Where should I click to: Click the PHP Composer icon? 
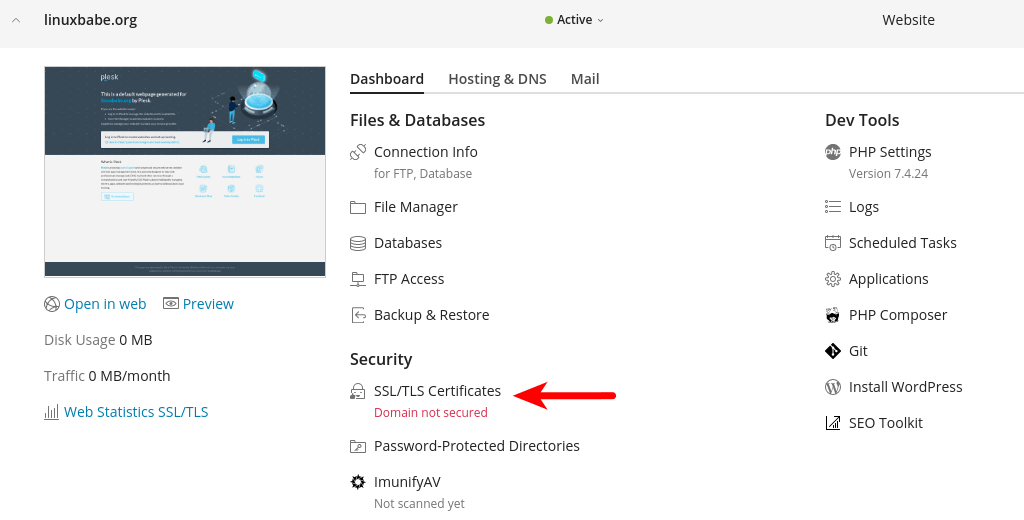(833, 315)
